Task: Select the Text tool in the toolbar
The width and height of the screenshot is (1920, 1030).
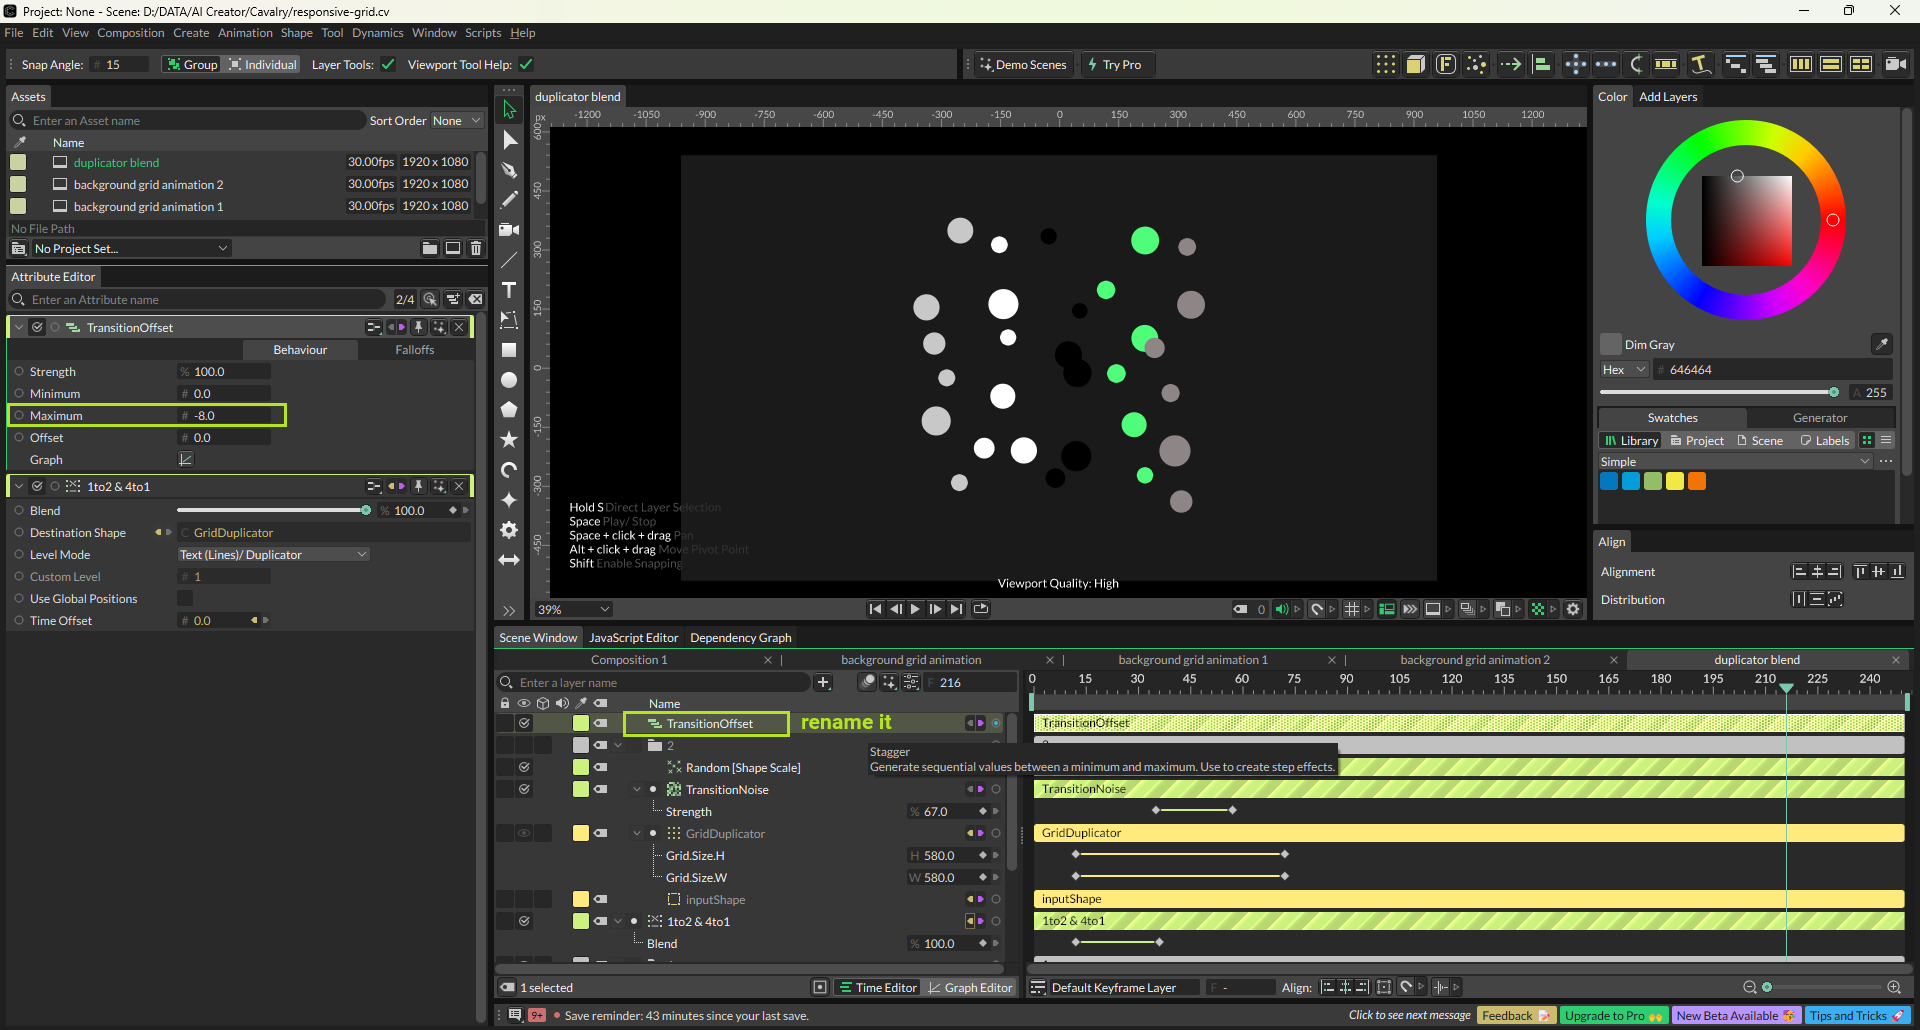Action: coord(509,290)
